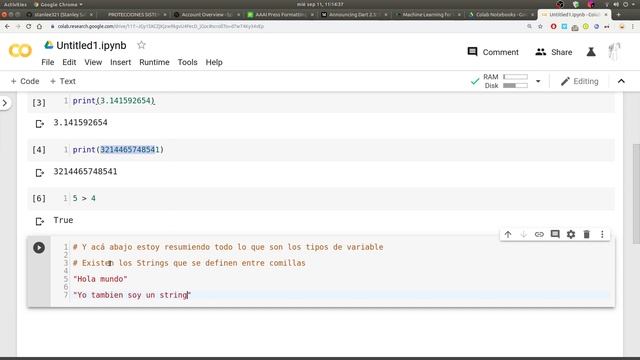This screenshot has height=360, width=640.
Task: Switch to Colab Notebooks browser tab
Action: [x=500, y=14]
